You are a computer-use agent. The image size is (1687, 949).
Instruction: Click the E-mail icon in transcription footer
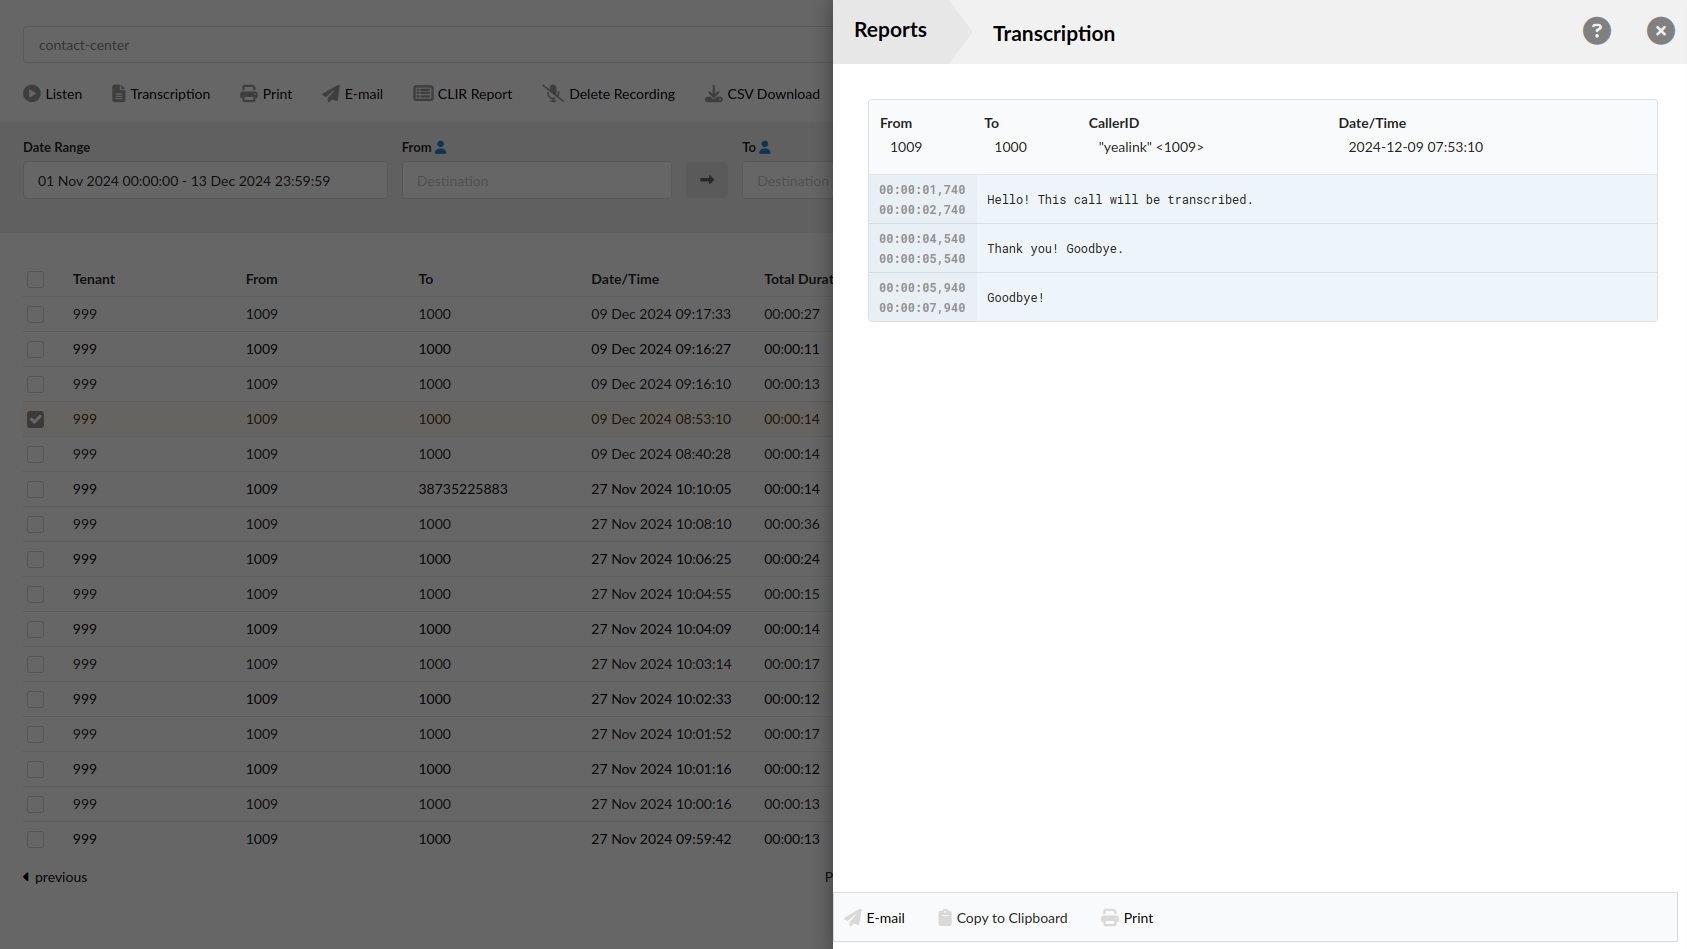coord(853,918)
